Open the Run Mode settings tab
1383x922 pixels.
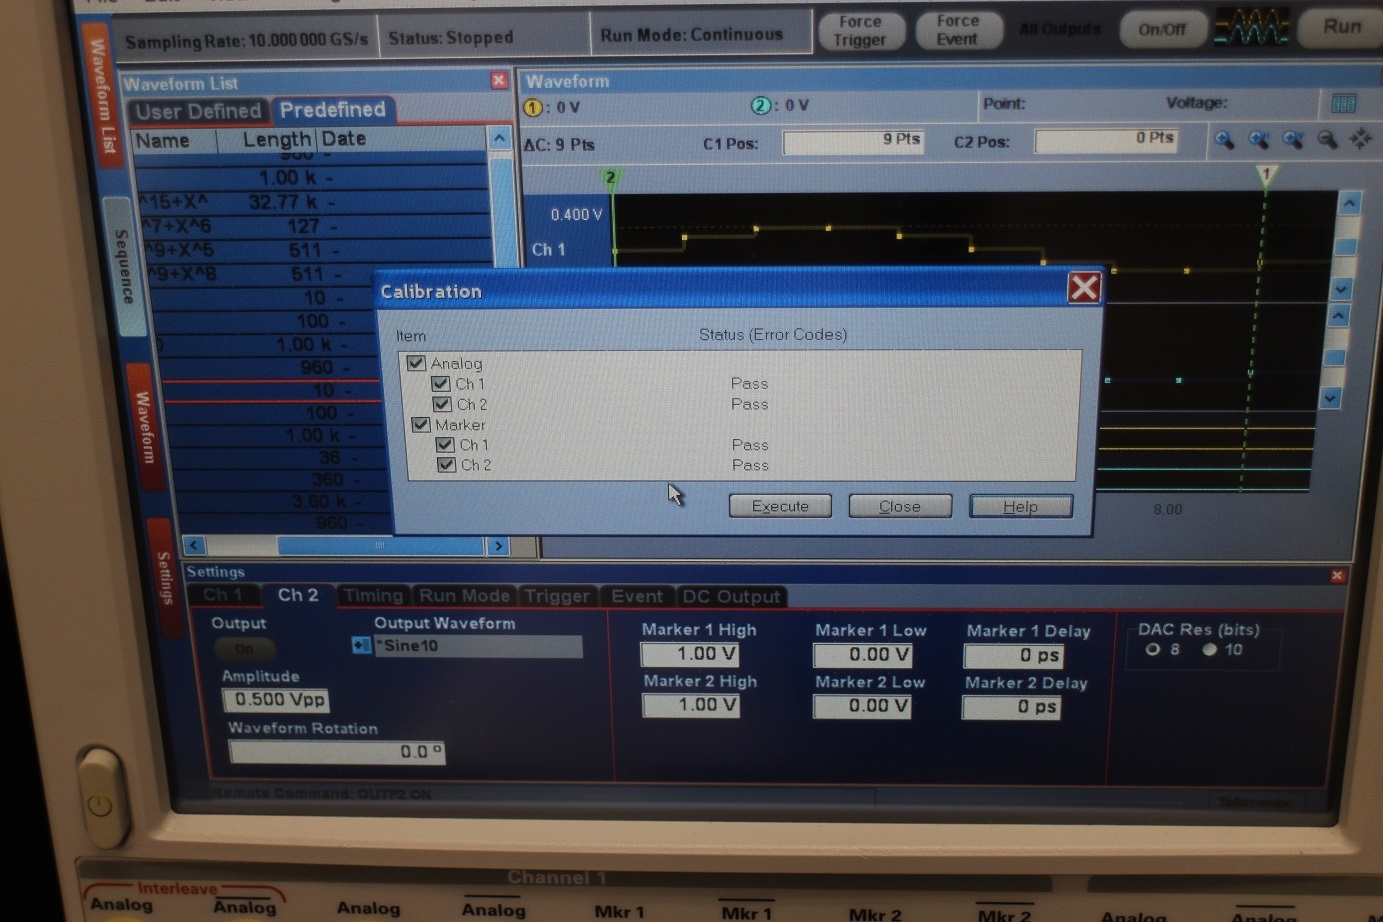click(464, 595)
